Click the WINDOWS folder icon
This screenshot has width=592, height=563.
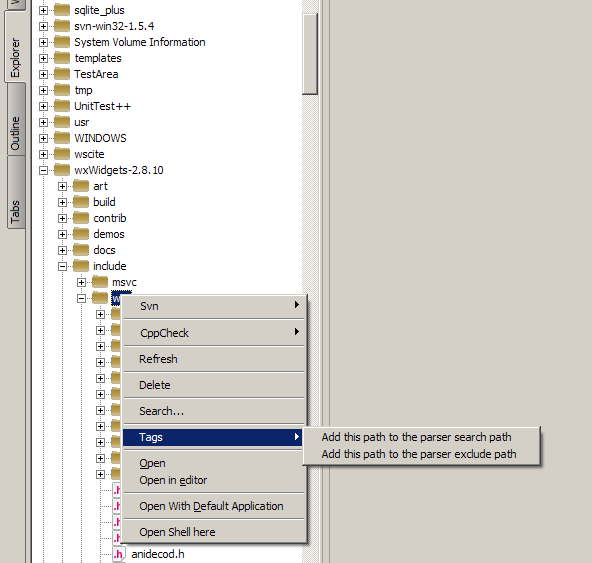coord(62,138)
